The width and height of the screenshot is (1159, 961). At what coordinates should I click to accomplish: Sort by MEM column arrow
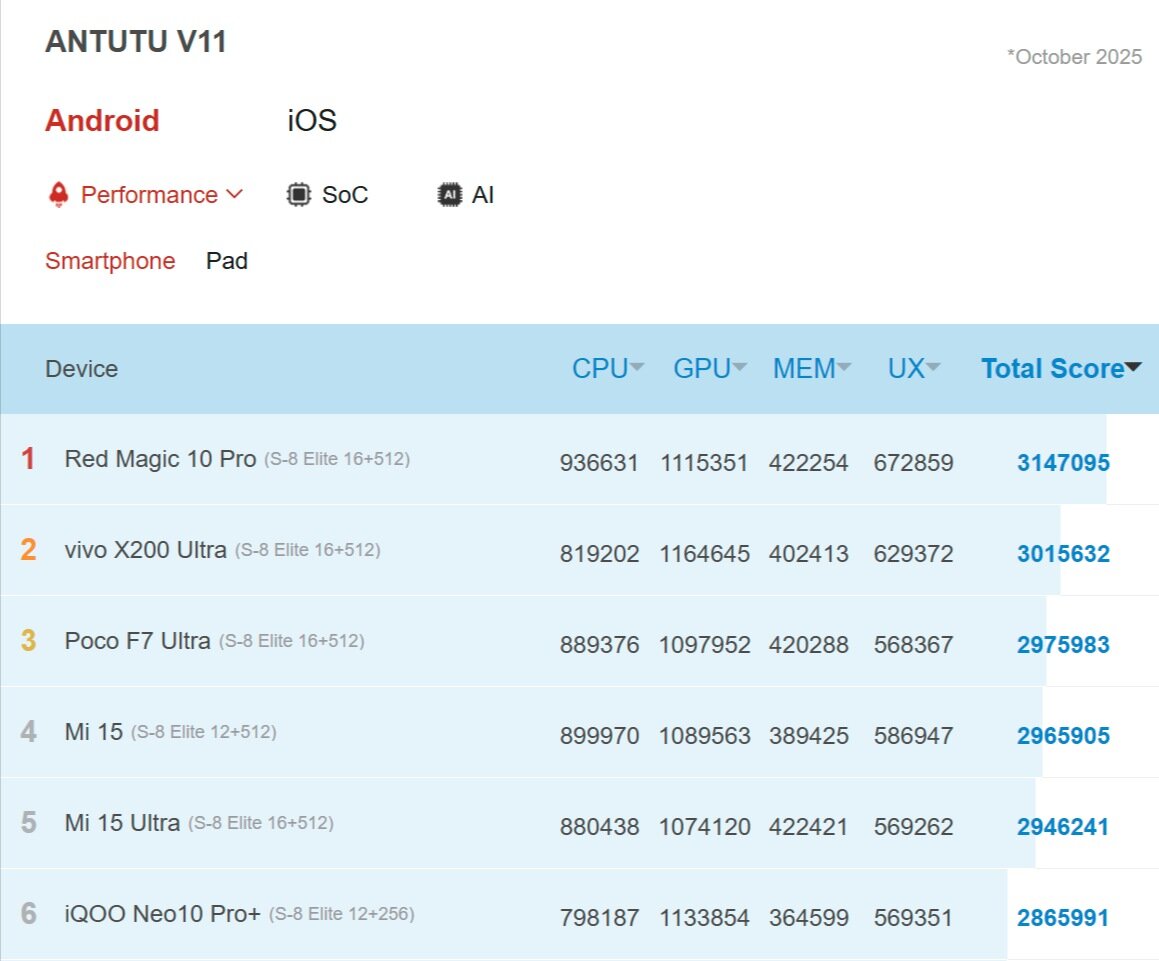pos(844,368)
